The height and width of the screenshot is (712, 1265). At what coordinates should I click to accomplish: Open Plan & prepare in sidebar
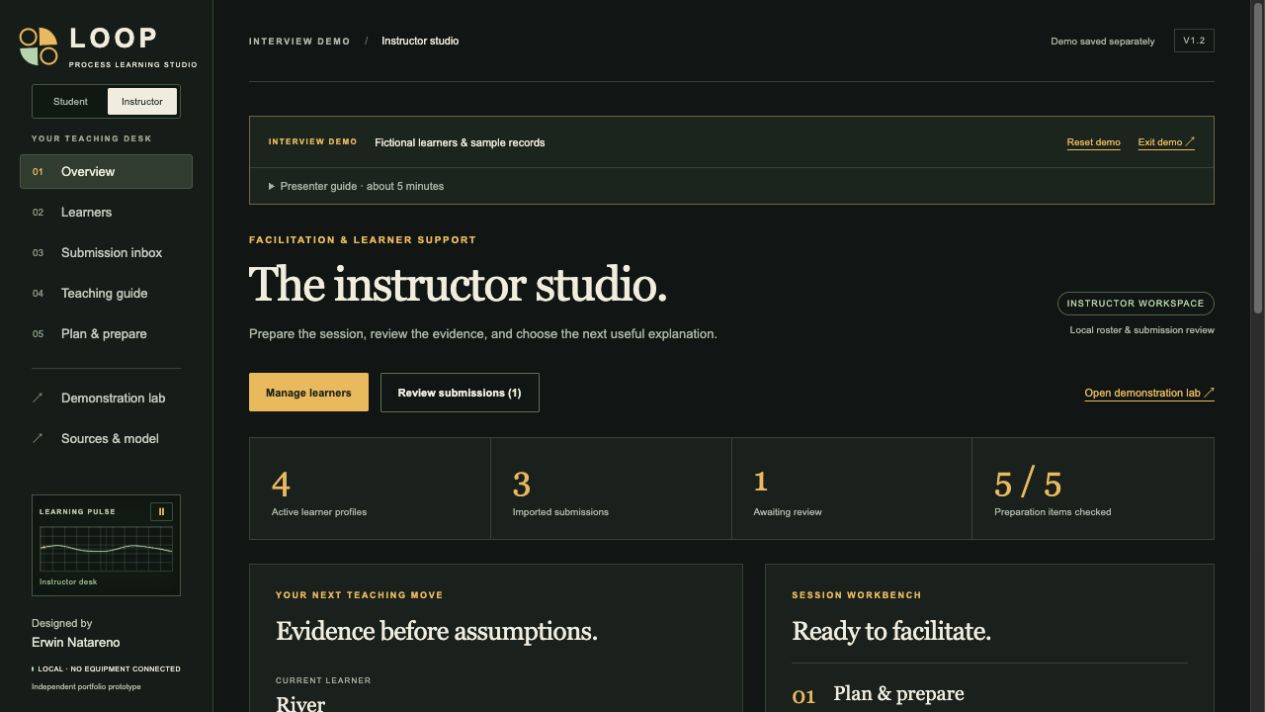(x=106, y=334)
